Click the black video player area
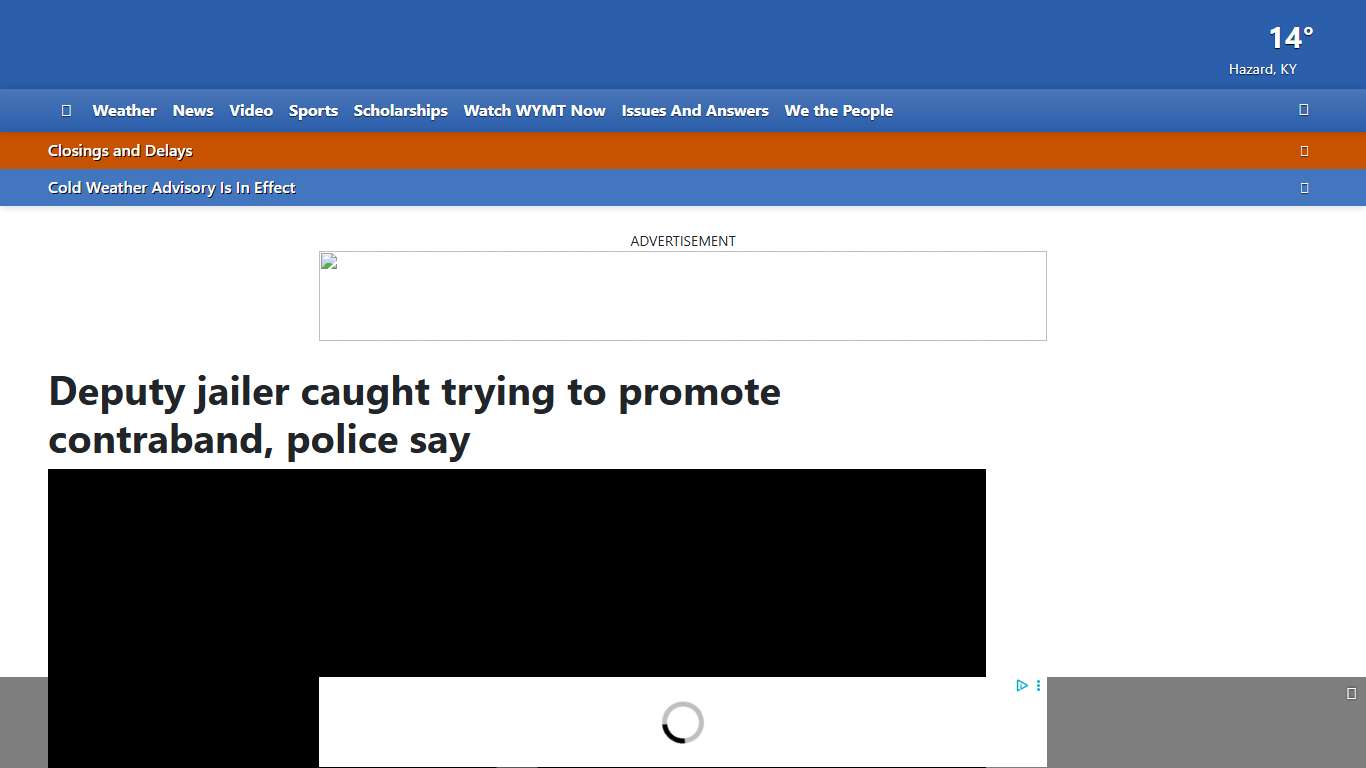The width and height of the screenshot is (1366, 768). click(516, 570)
